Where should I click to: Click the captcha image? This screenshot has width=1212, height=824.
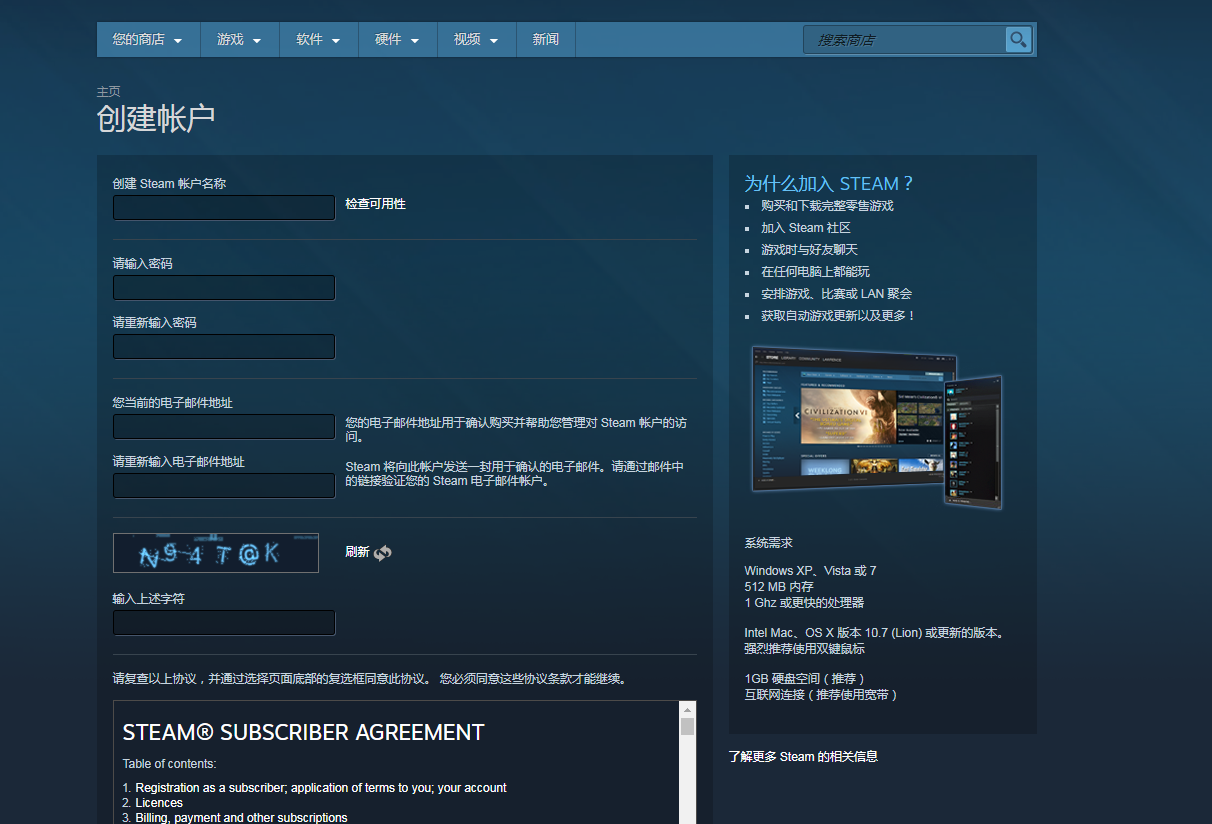216,553
